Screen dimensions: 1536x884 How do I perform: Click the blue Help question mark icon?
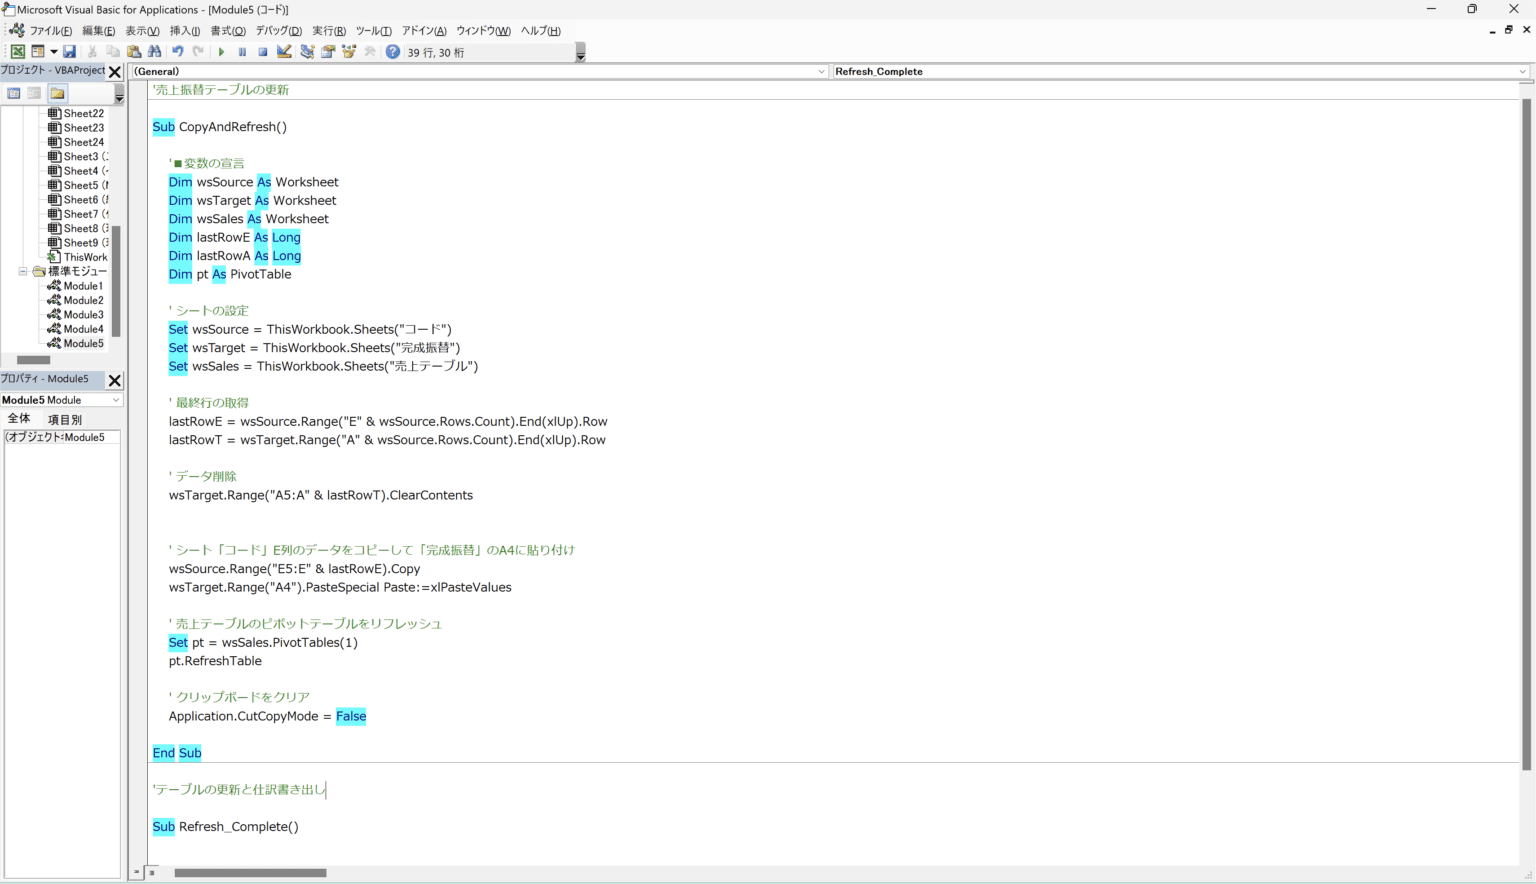(393, 52)
